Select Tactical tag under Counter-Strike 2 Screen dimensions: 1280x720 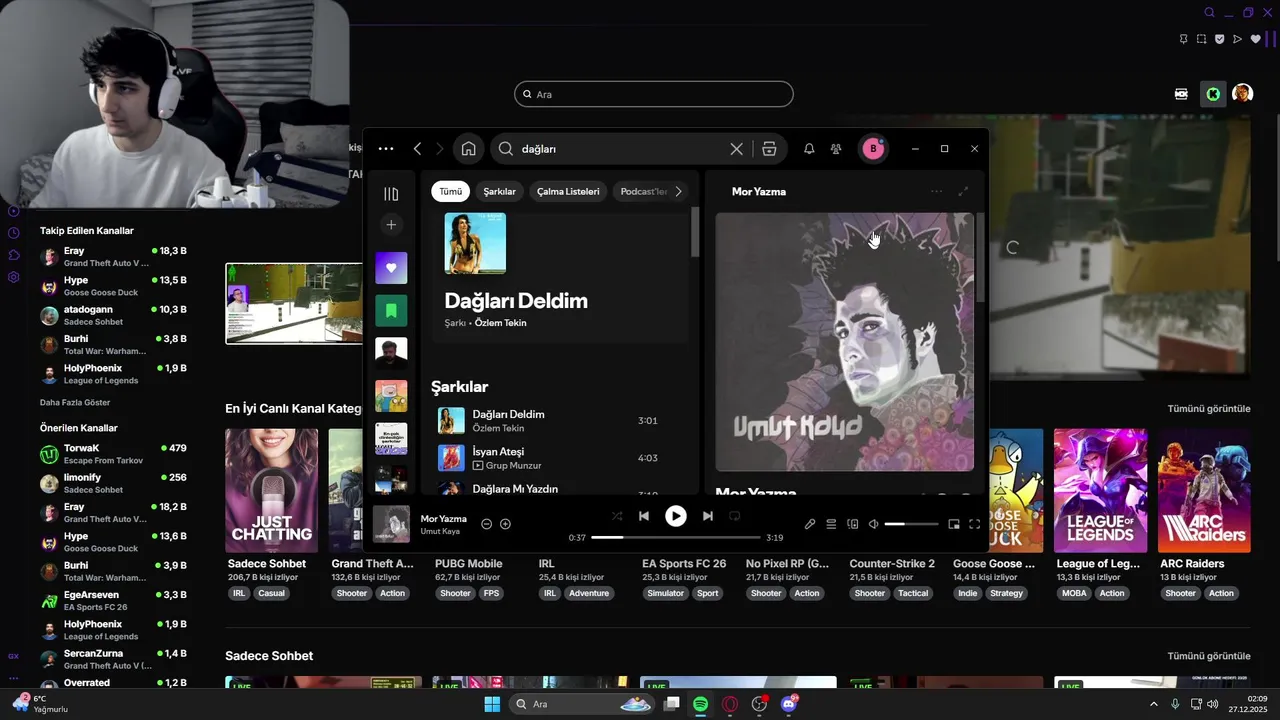pos(913,593)
